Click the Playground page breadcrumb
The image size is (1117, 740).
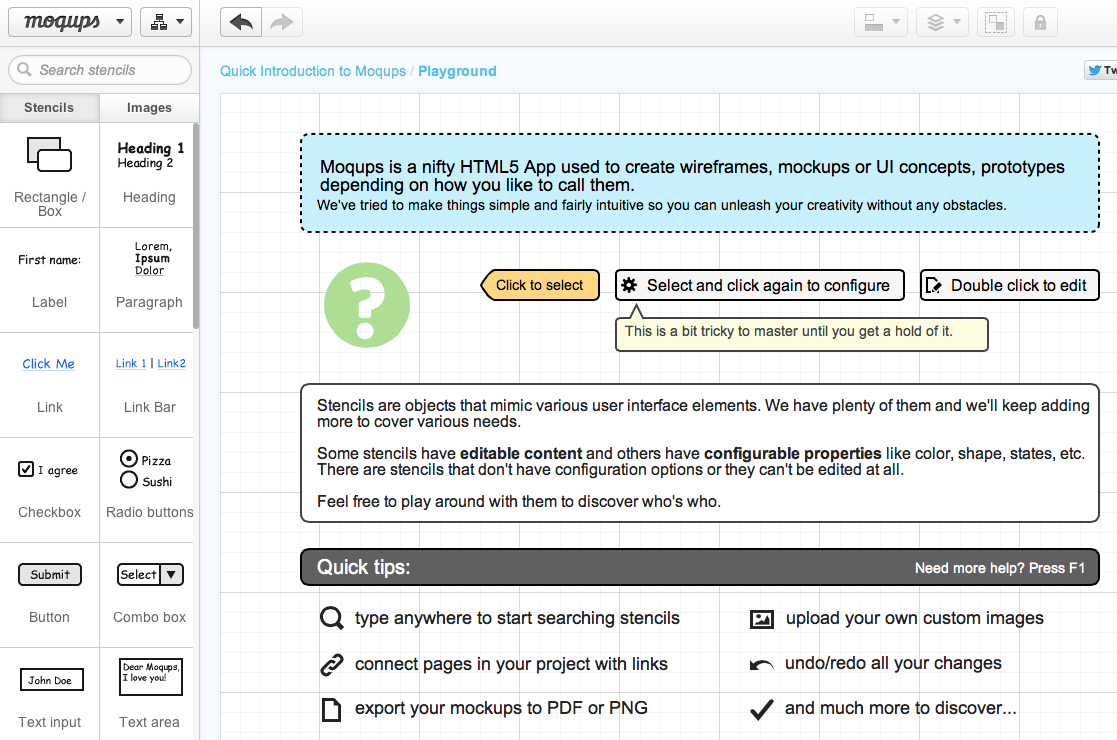click(457, 71)
